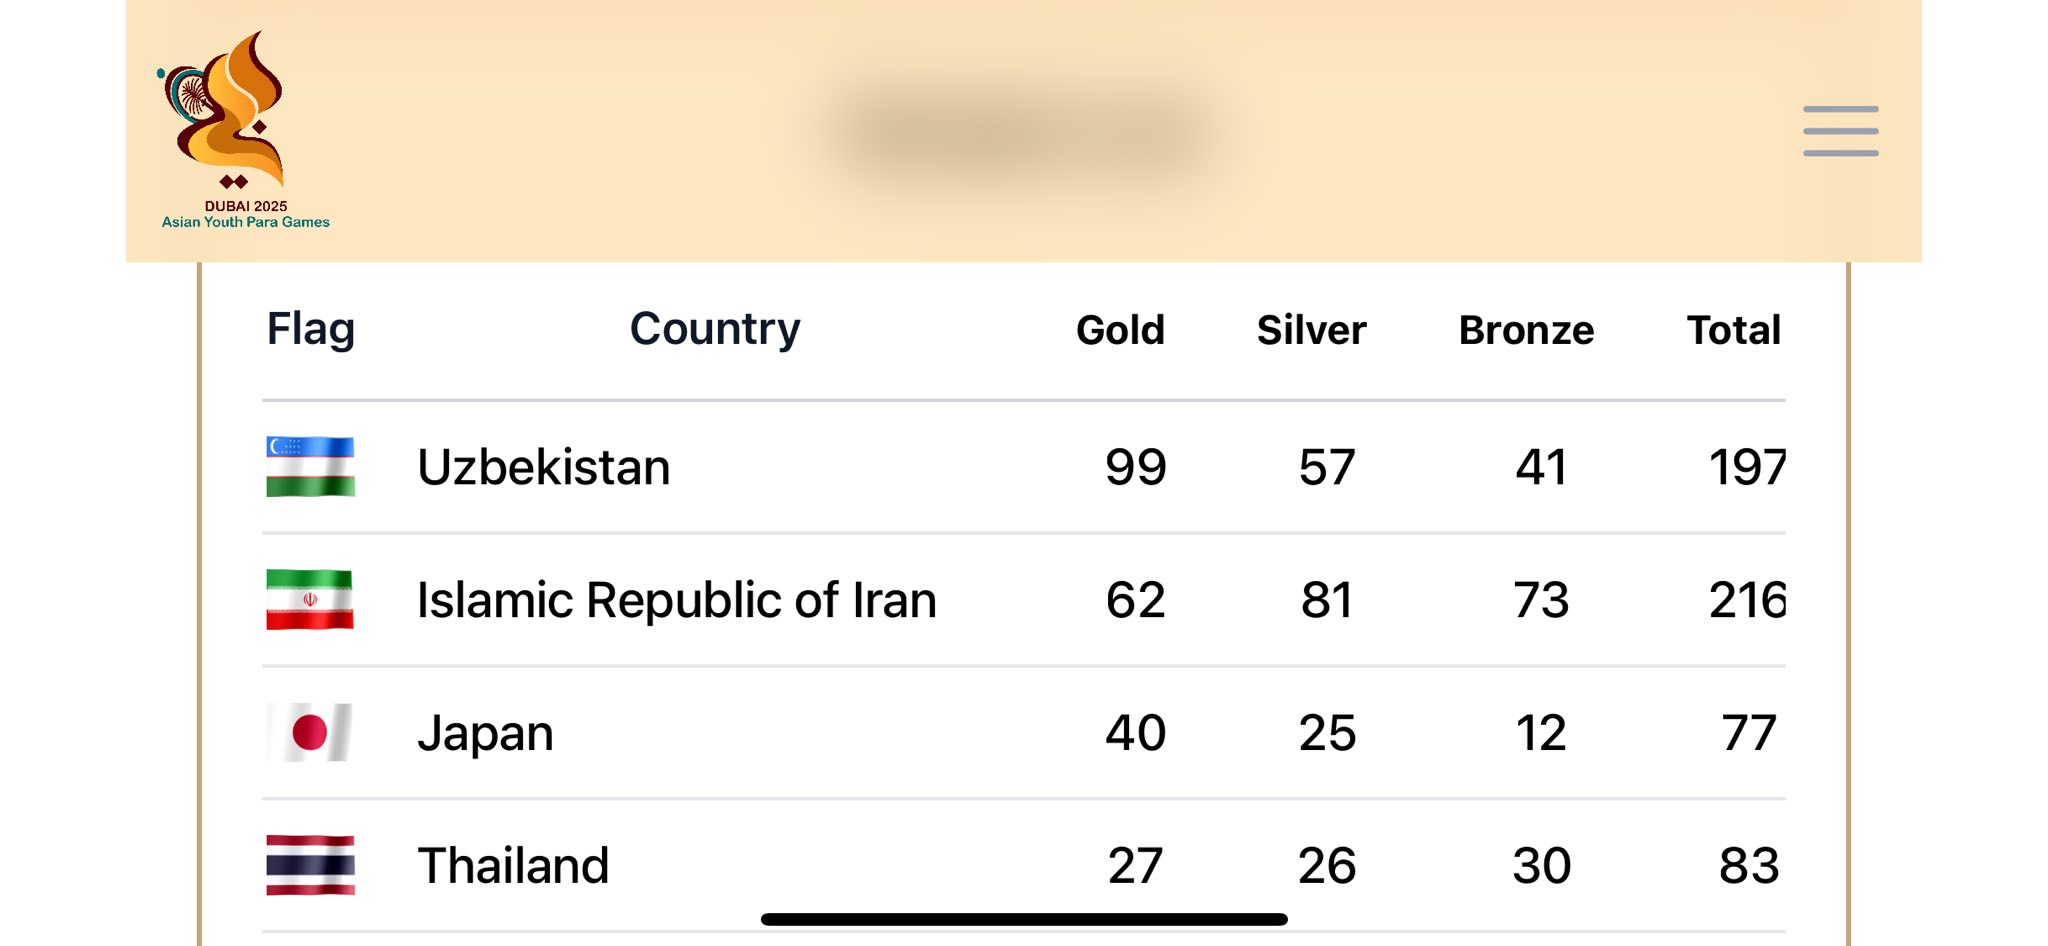Open the Islamic Republic of Iran entry
This screenshot has height=946, width=2048.
point(676,600)
